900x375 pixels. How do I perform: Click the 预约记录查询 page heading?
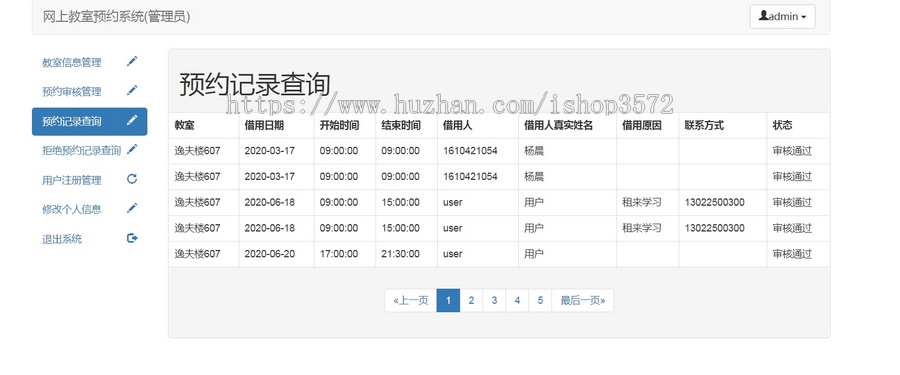pos(255,84)
